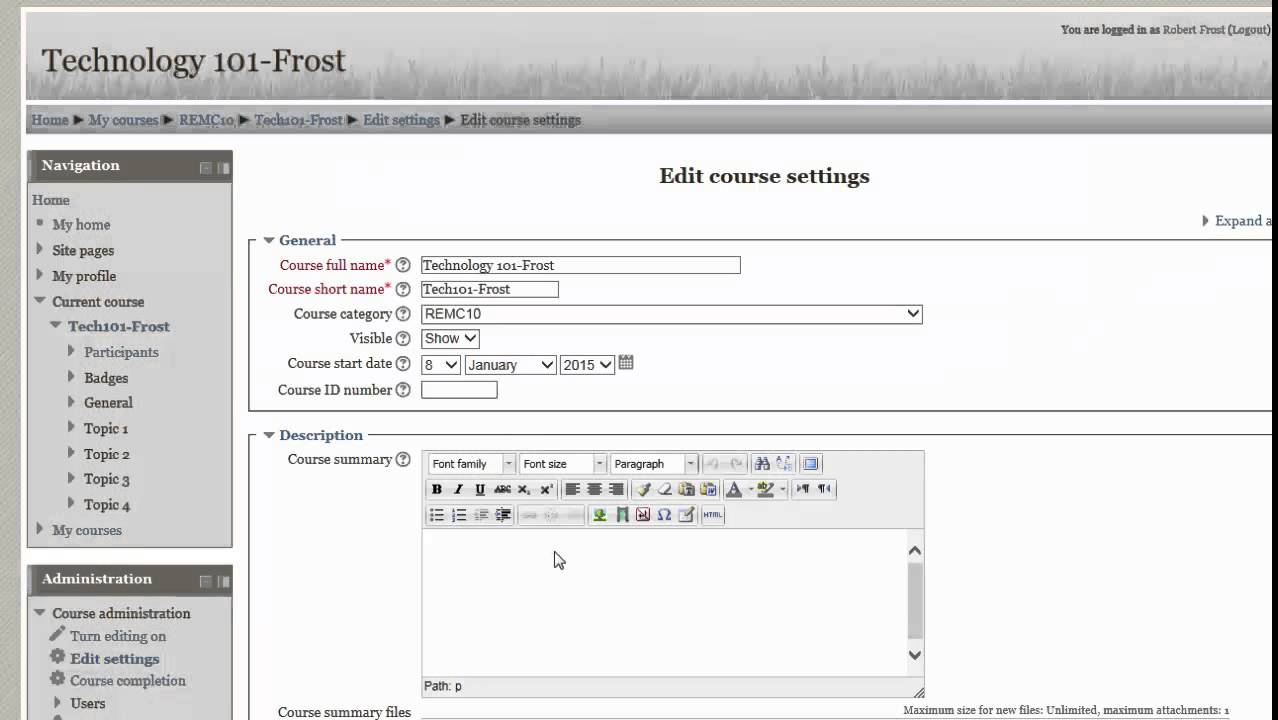Open My profile in navigation
Viewport: 1278px width, 720px height.
(84, 276)
